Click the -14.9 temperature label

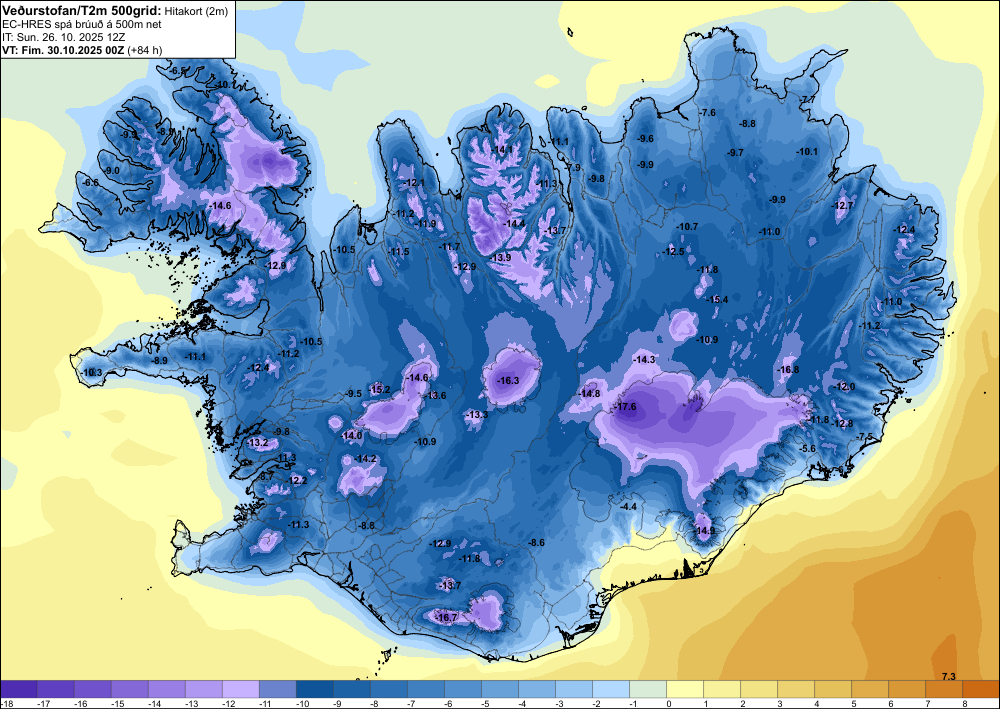[x=704, y=530]
